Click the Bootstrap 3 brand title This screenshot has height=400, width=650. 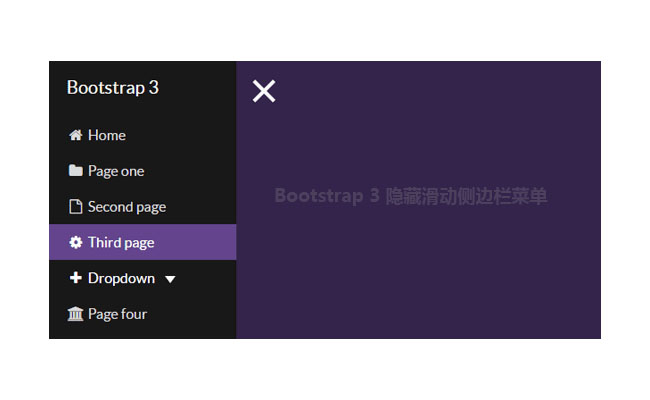click(112, 87)
